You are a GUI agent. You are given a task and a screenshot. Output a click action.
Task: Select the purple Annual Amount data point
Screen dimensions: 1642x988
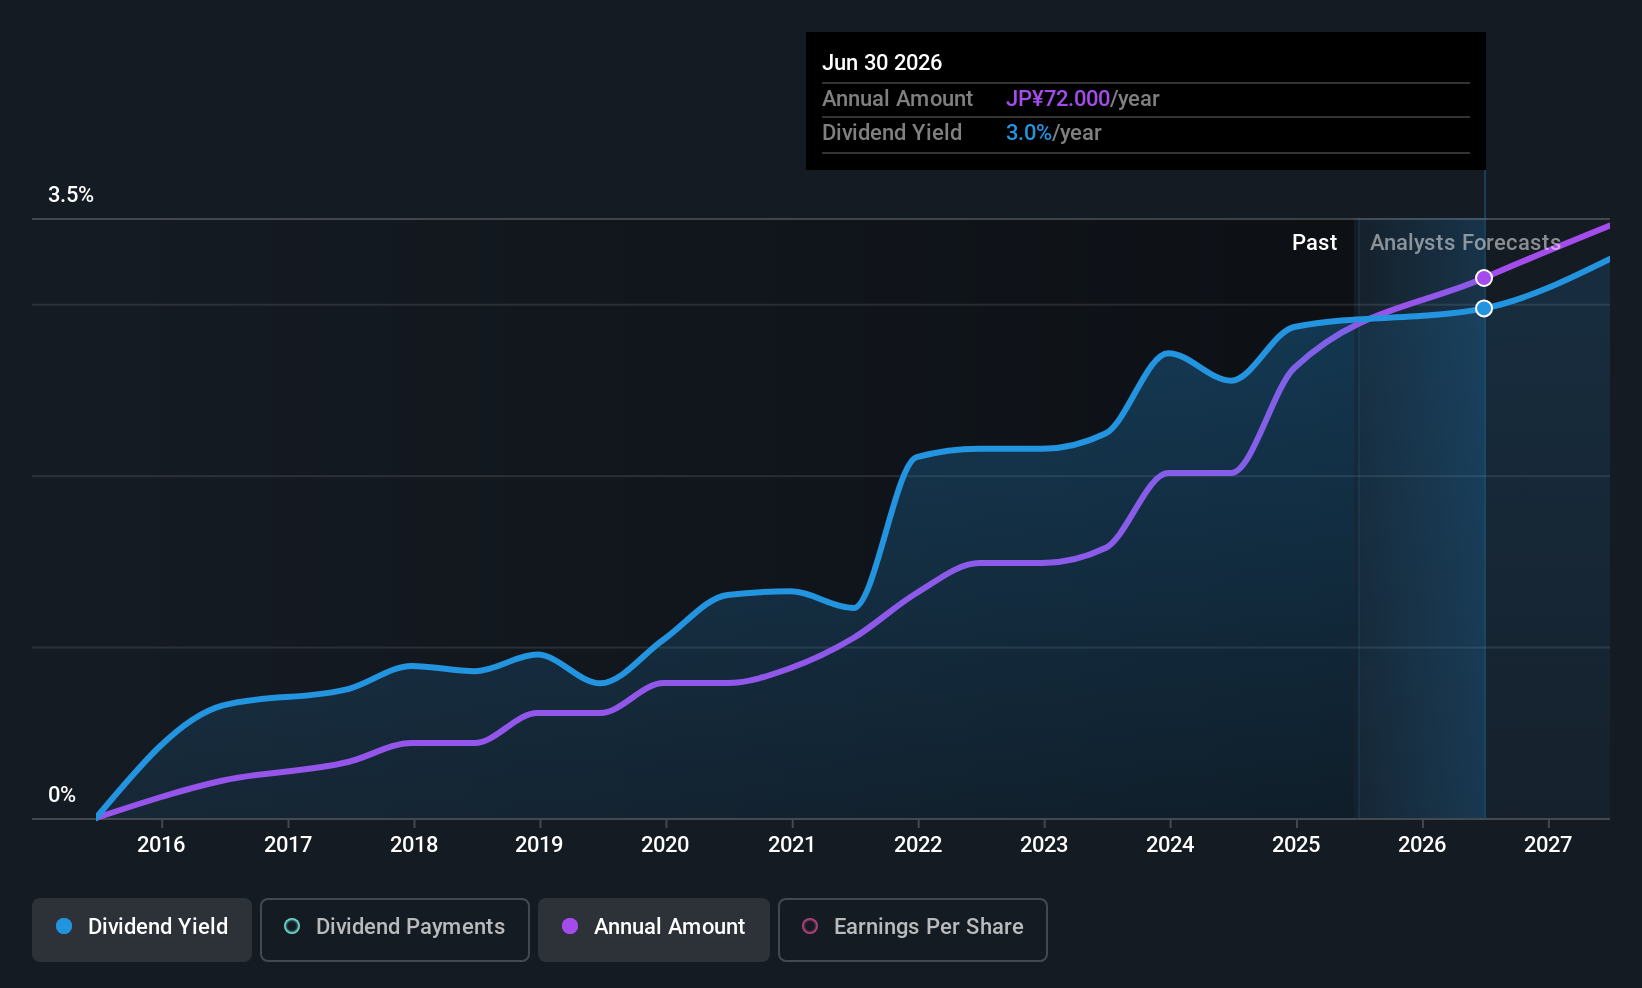pos(1484,278)
